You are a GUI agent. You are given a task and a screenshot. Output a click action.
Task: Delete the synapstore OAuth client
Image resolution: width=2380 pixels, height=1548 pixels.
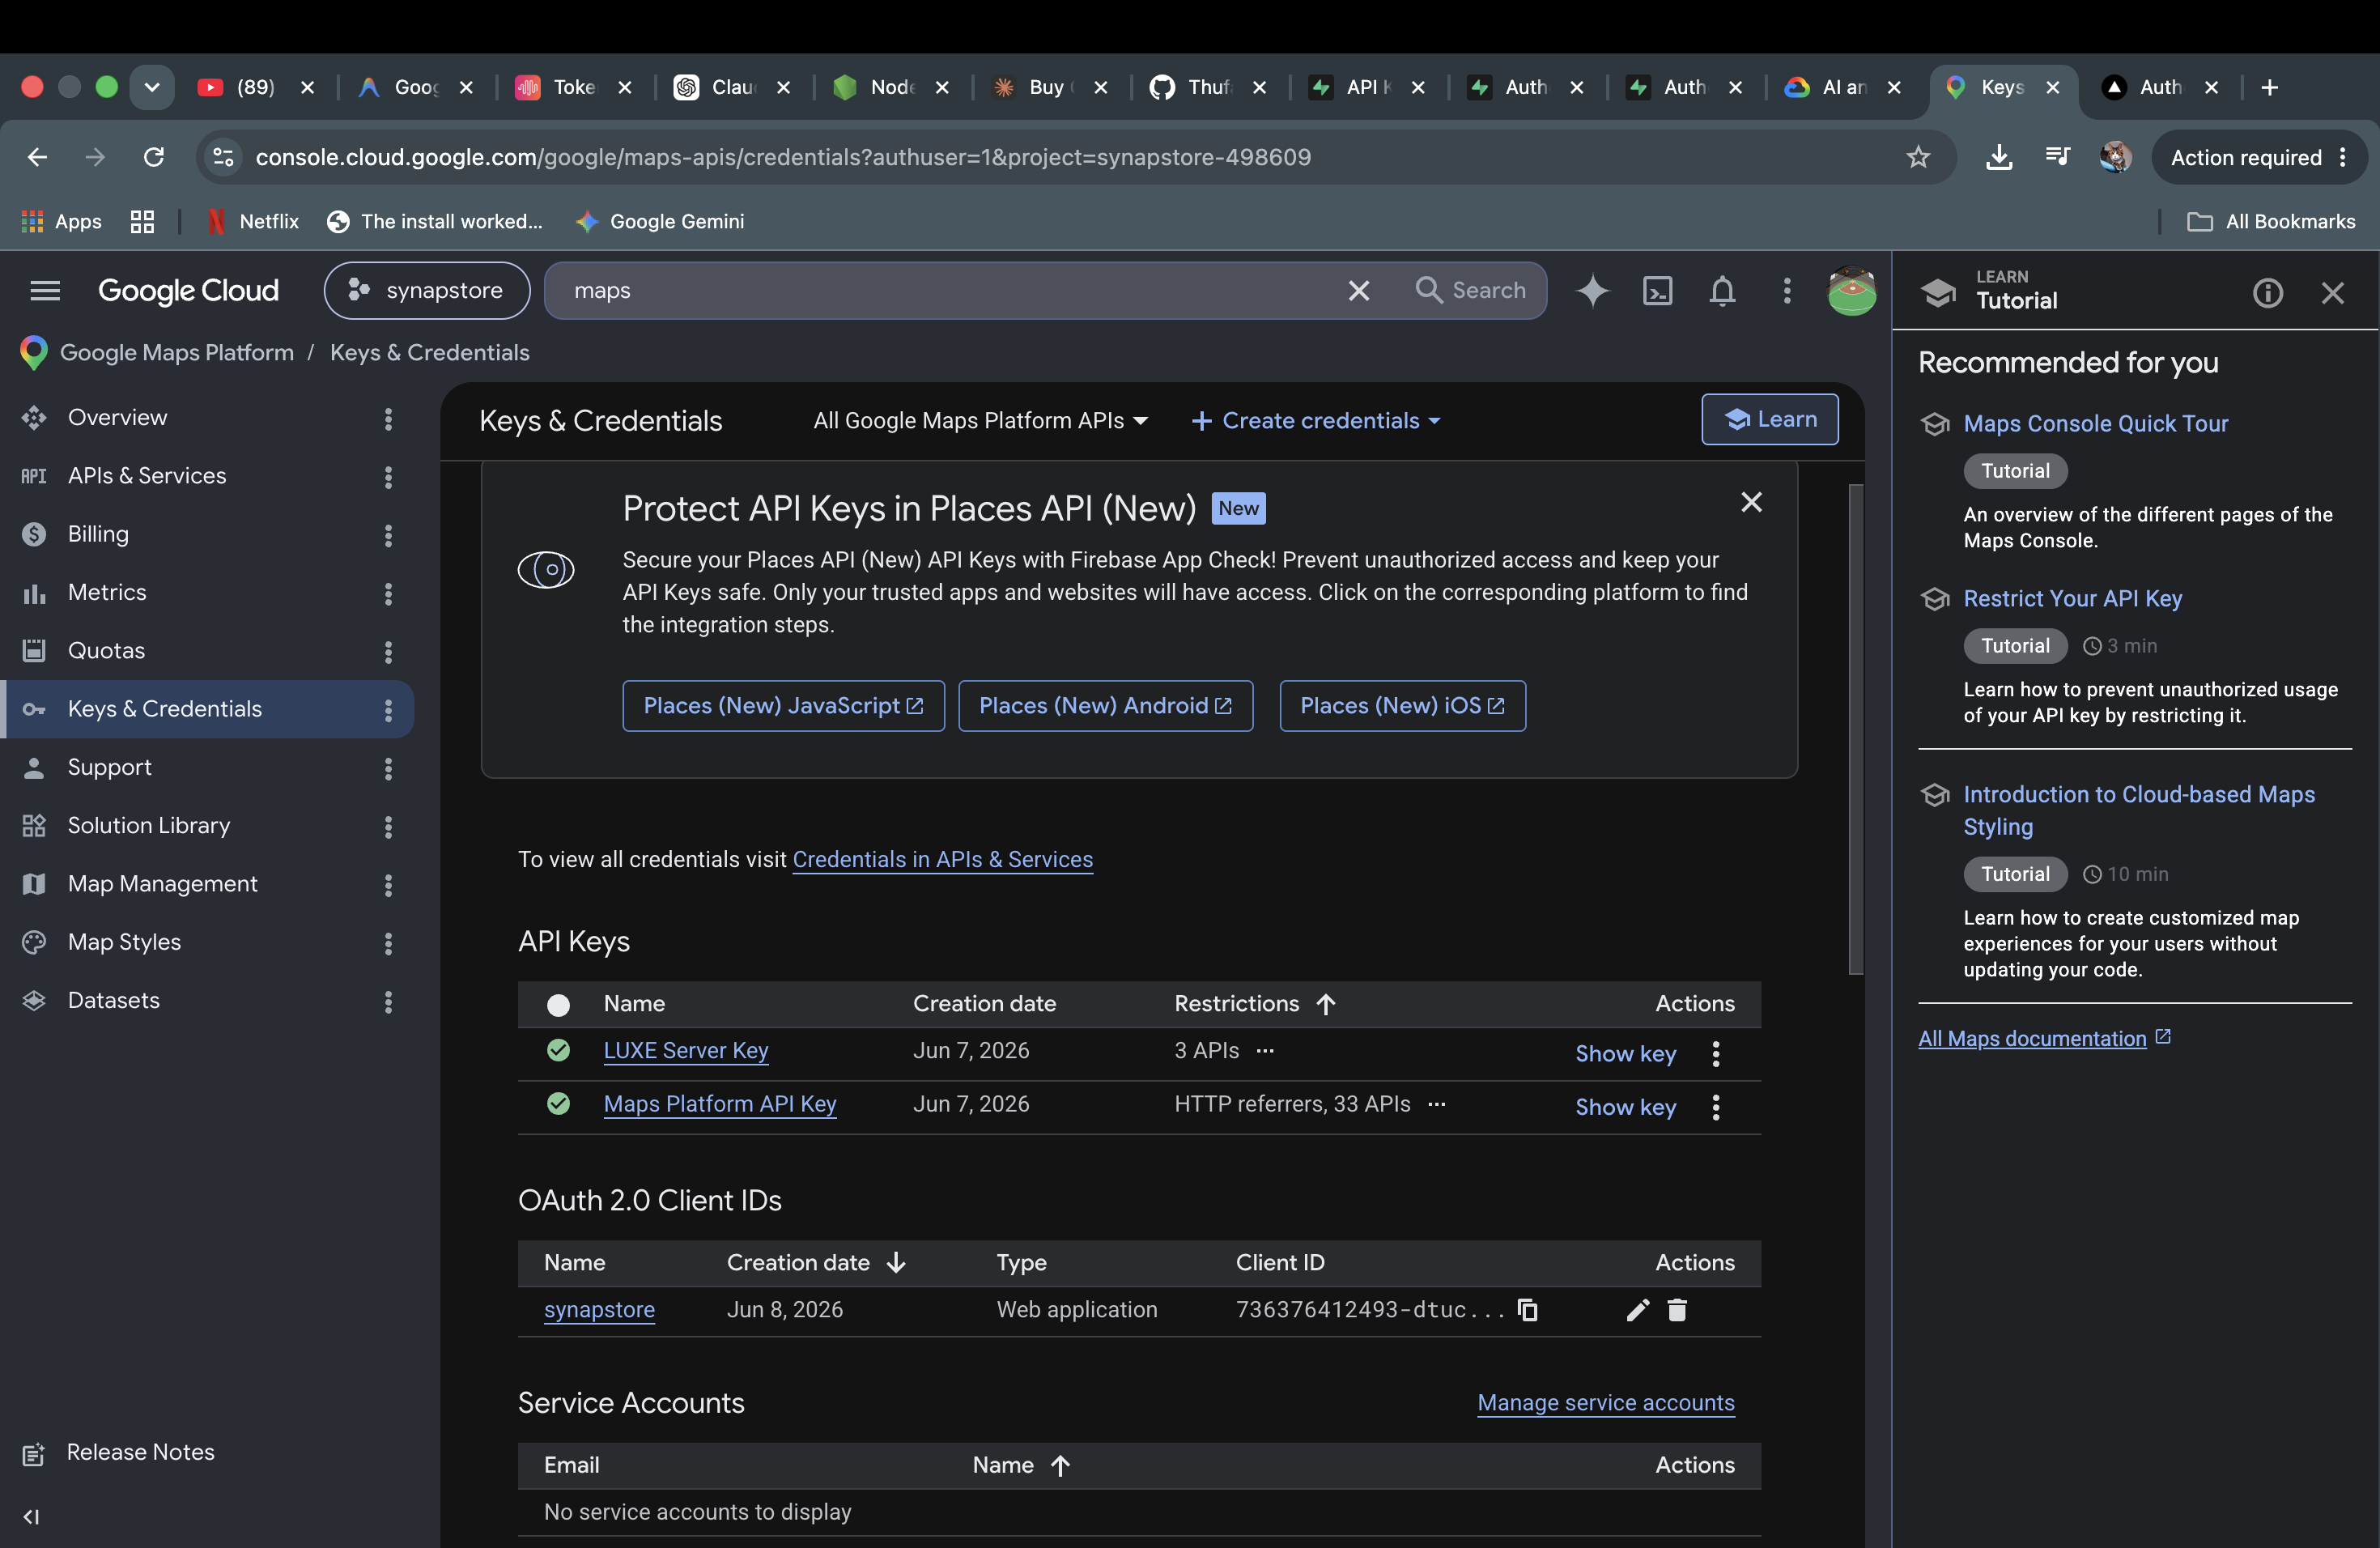click(1677, 1310)
